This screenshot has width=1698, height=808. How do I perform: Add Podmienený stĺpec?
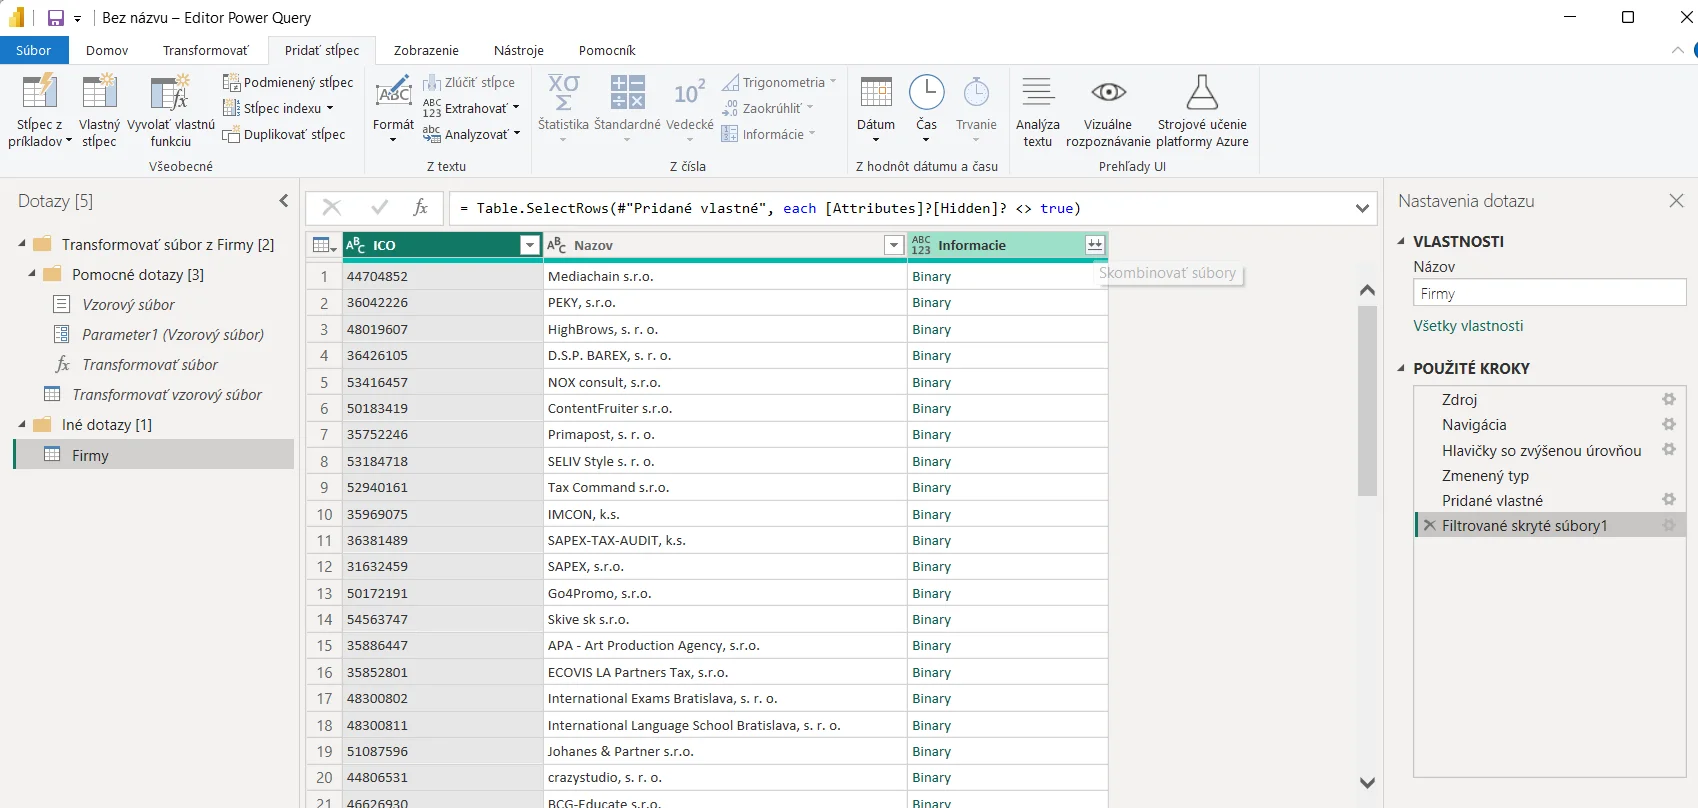coord(288,82)
